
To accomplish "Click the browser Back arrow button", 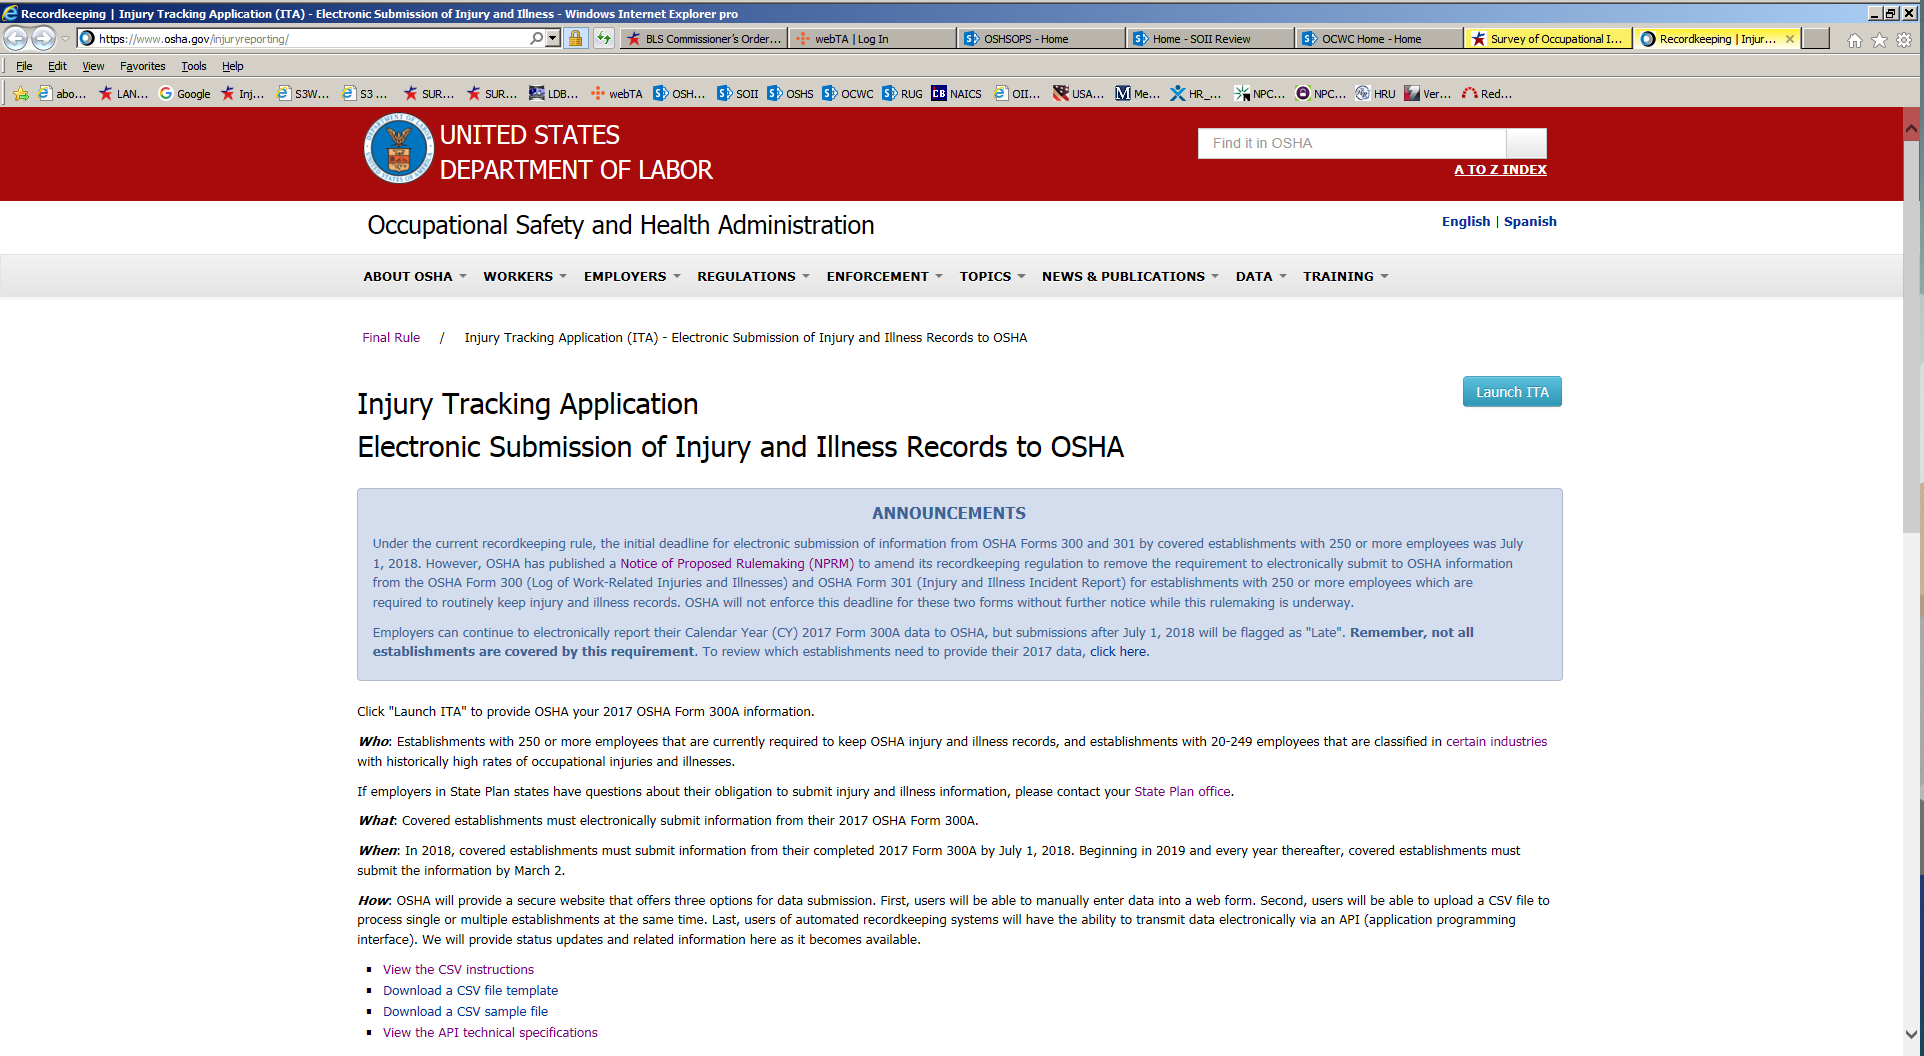I will pyautogui.click(x=16, y=39).
